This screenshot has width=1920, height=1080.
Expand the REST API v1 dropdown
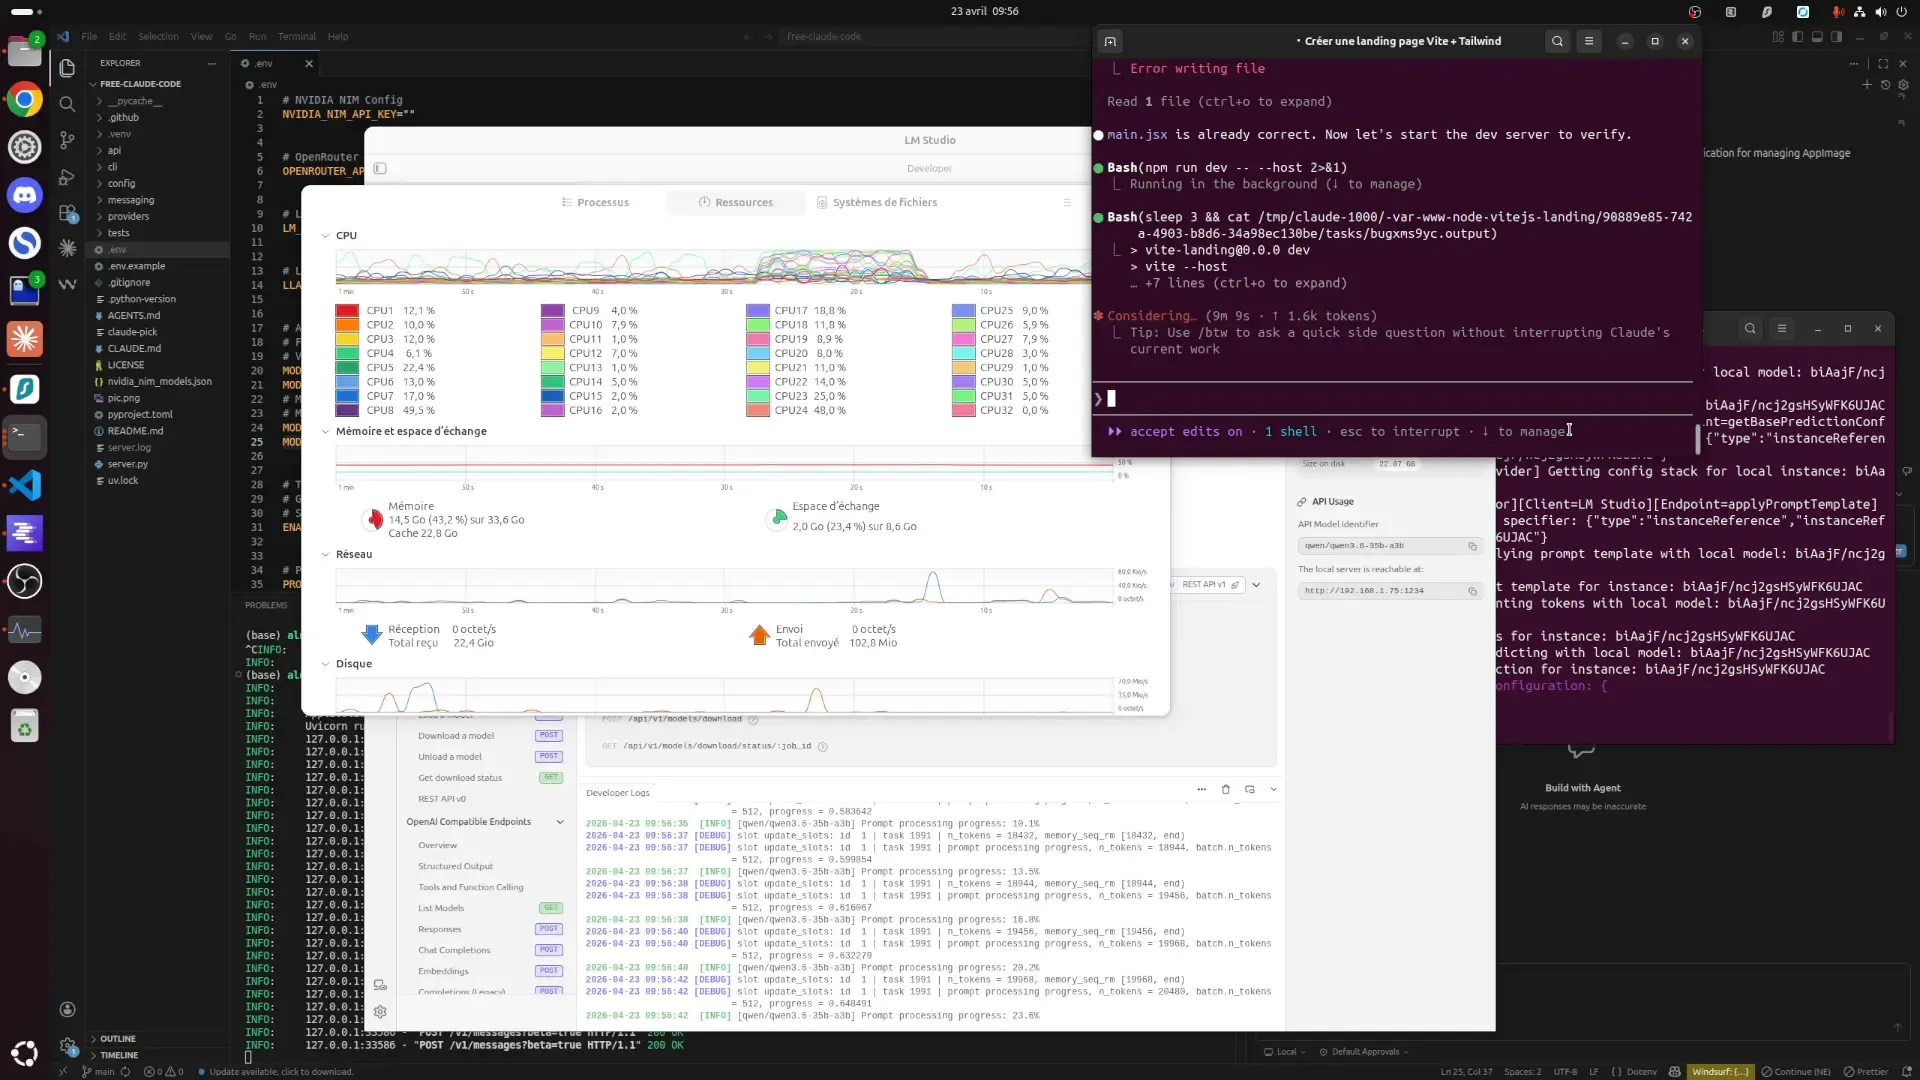pyautogui.click(x=1258, y=585)
